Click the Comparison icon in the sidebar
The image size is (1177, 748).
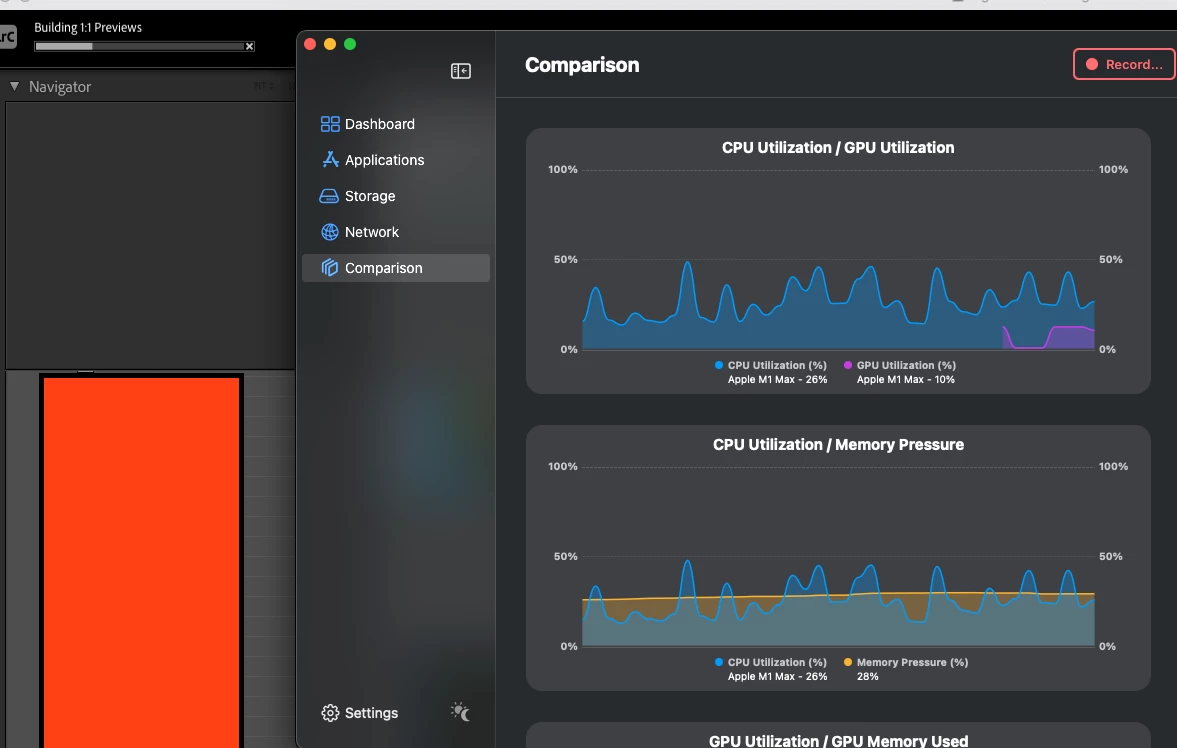[330, 267]
